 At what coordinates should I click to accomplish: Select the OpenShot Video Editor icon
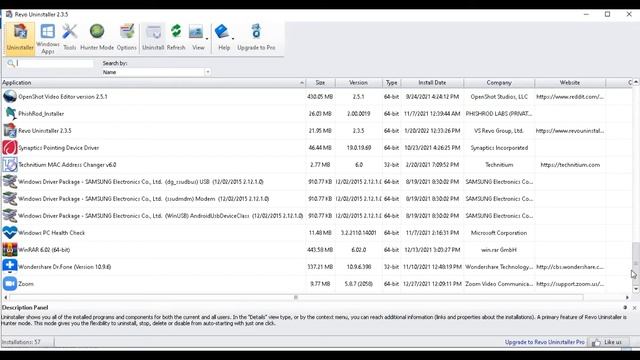(x=10, y=97)
